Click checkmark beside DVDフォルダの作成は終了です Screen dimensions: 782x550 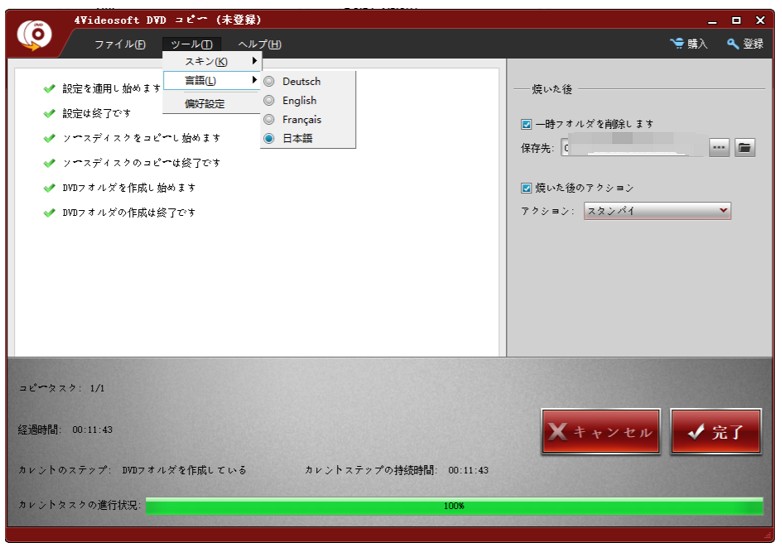pos(49,213)
